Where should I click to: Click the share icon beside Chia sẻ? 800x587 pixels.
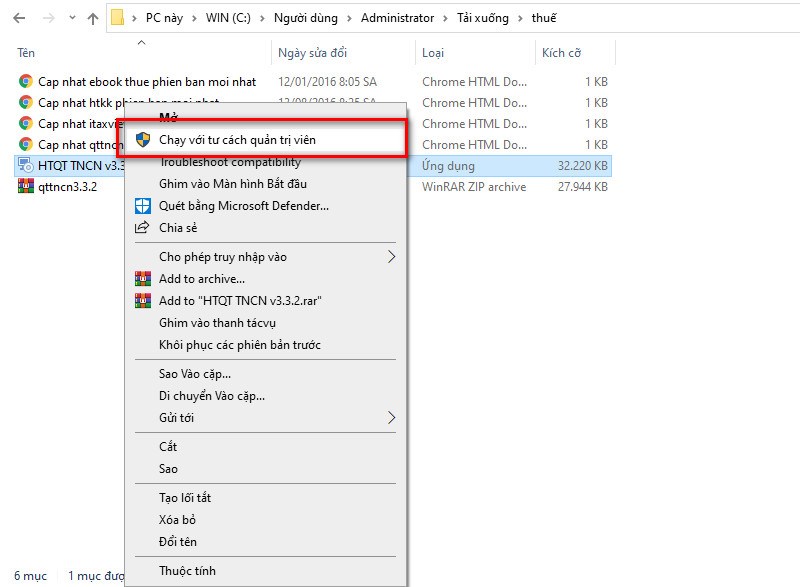pos(142,227)
